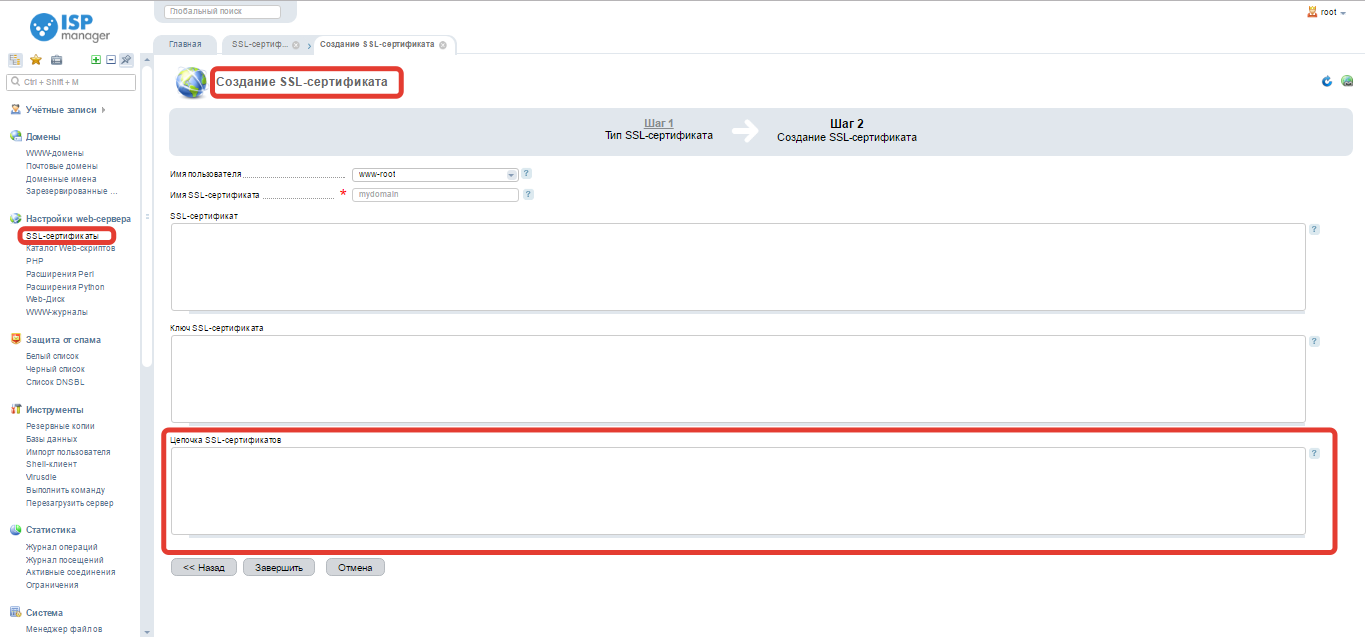1365x637 pixels.
Task: Open the Имя пользователя www-root dropdown
Action: tap(435, 174)
